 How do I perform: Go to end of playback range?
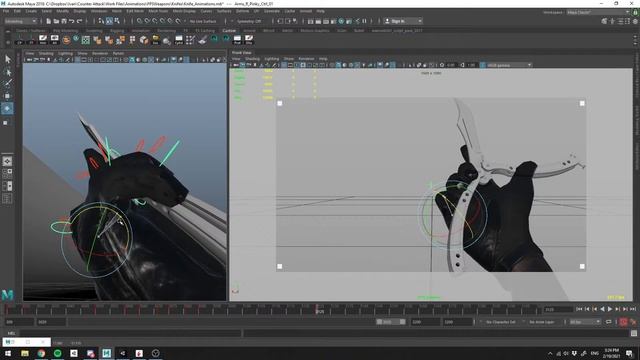(633, 309)
